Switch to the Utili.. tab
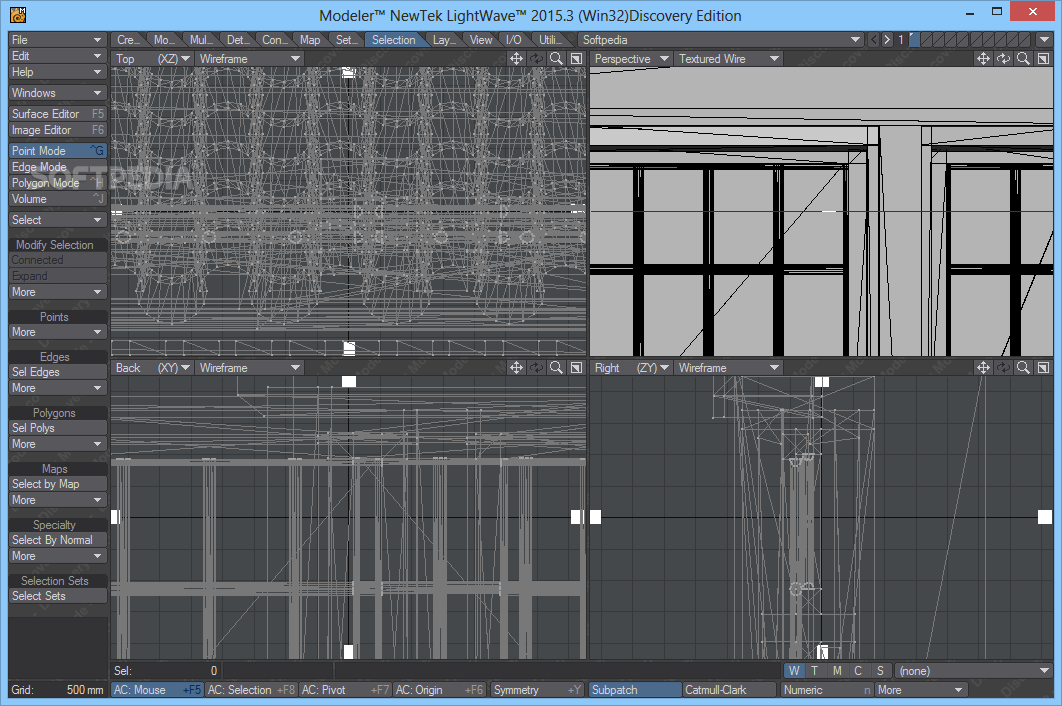 coord(550,40)
